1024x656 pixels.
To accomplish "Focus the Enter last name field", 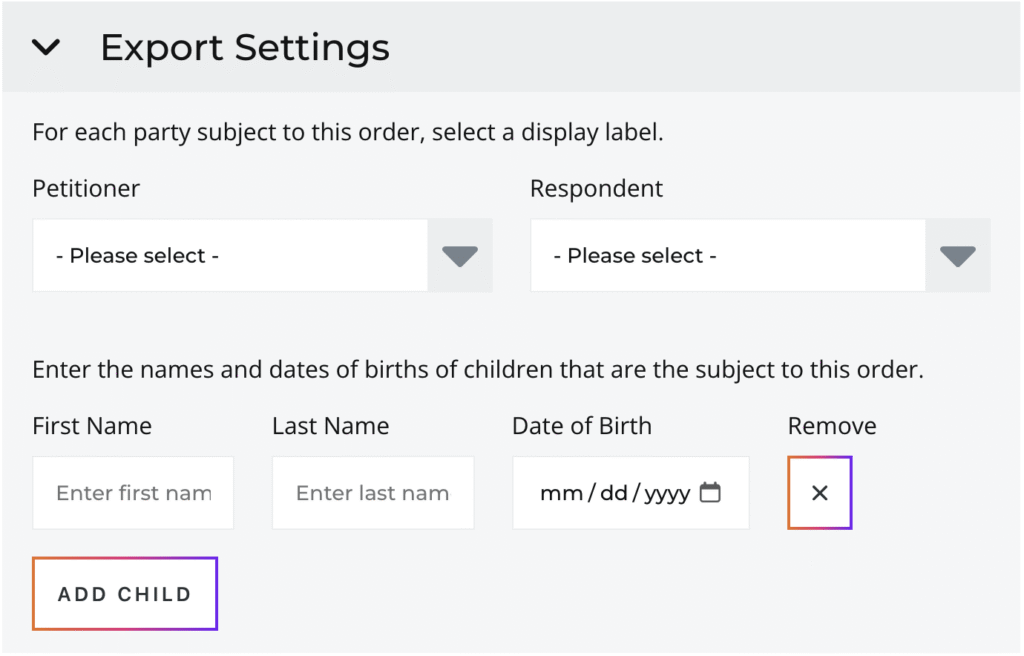I will pos(373,493).
